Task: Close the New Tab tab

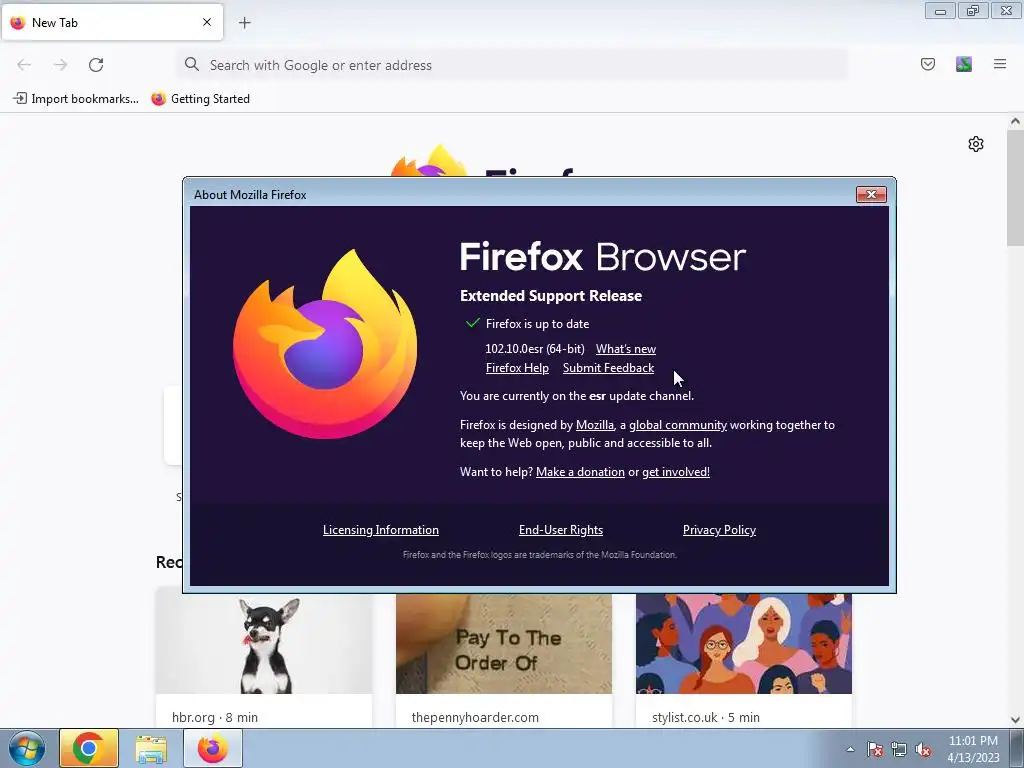Action: 207,22
